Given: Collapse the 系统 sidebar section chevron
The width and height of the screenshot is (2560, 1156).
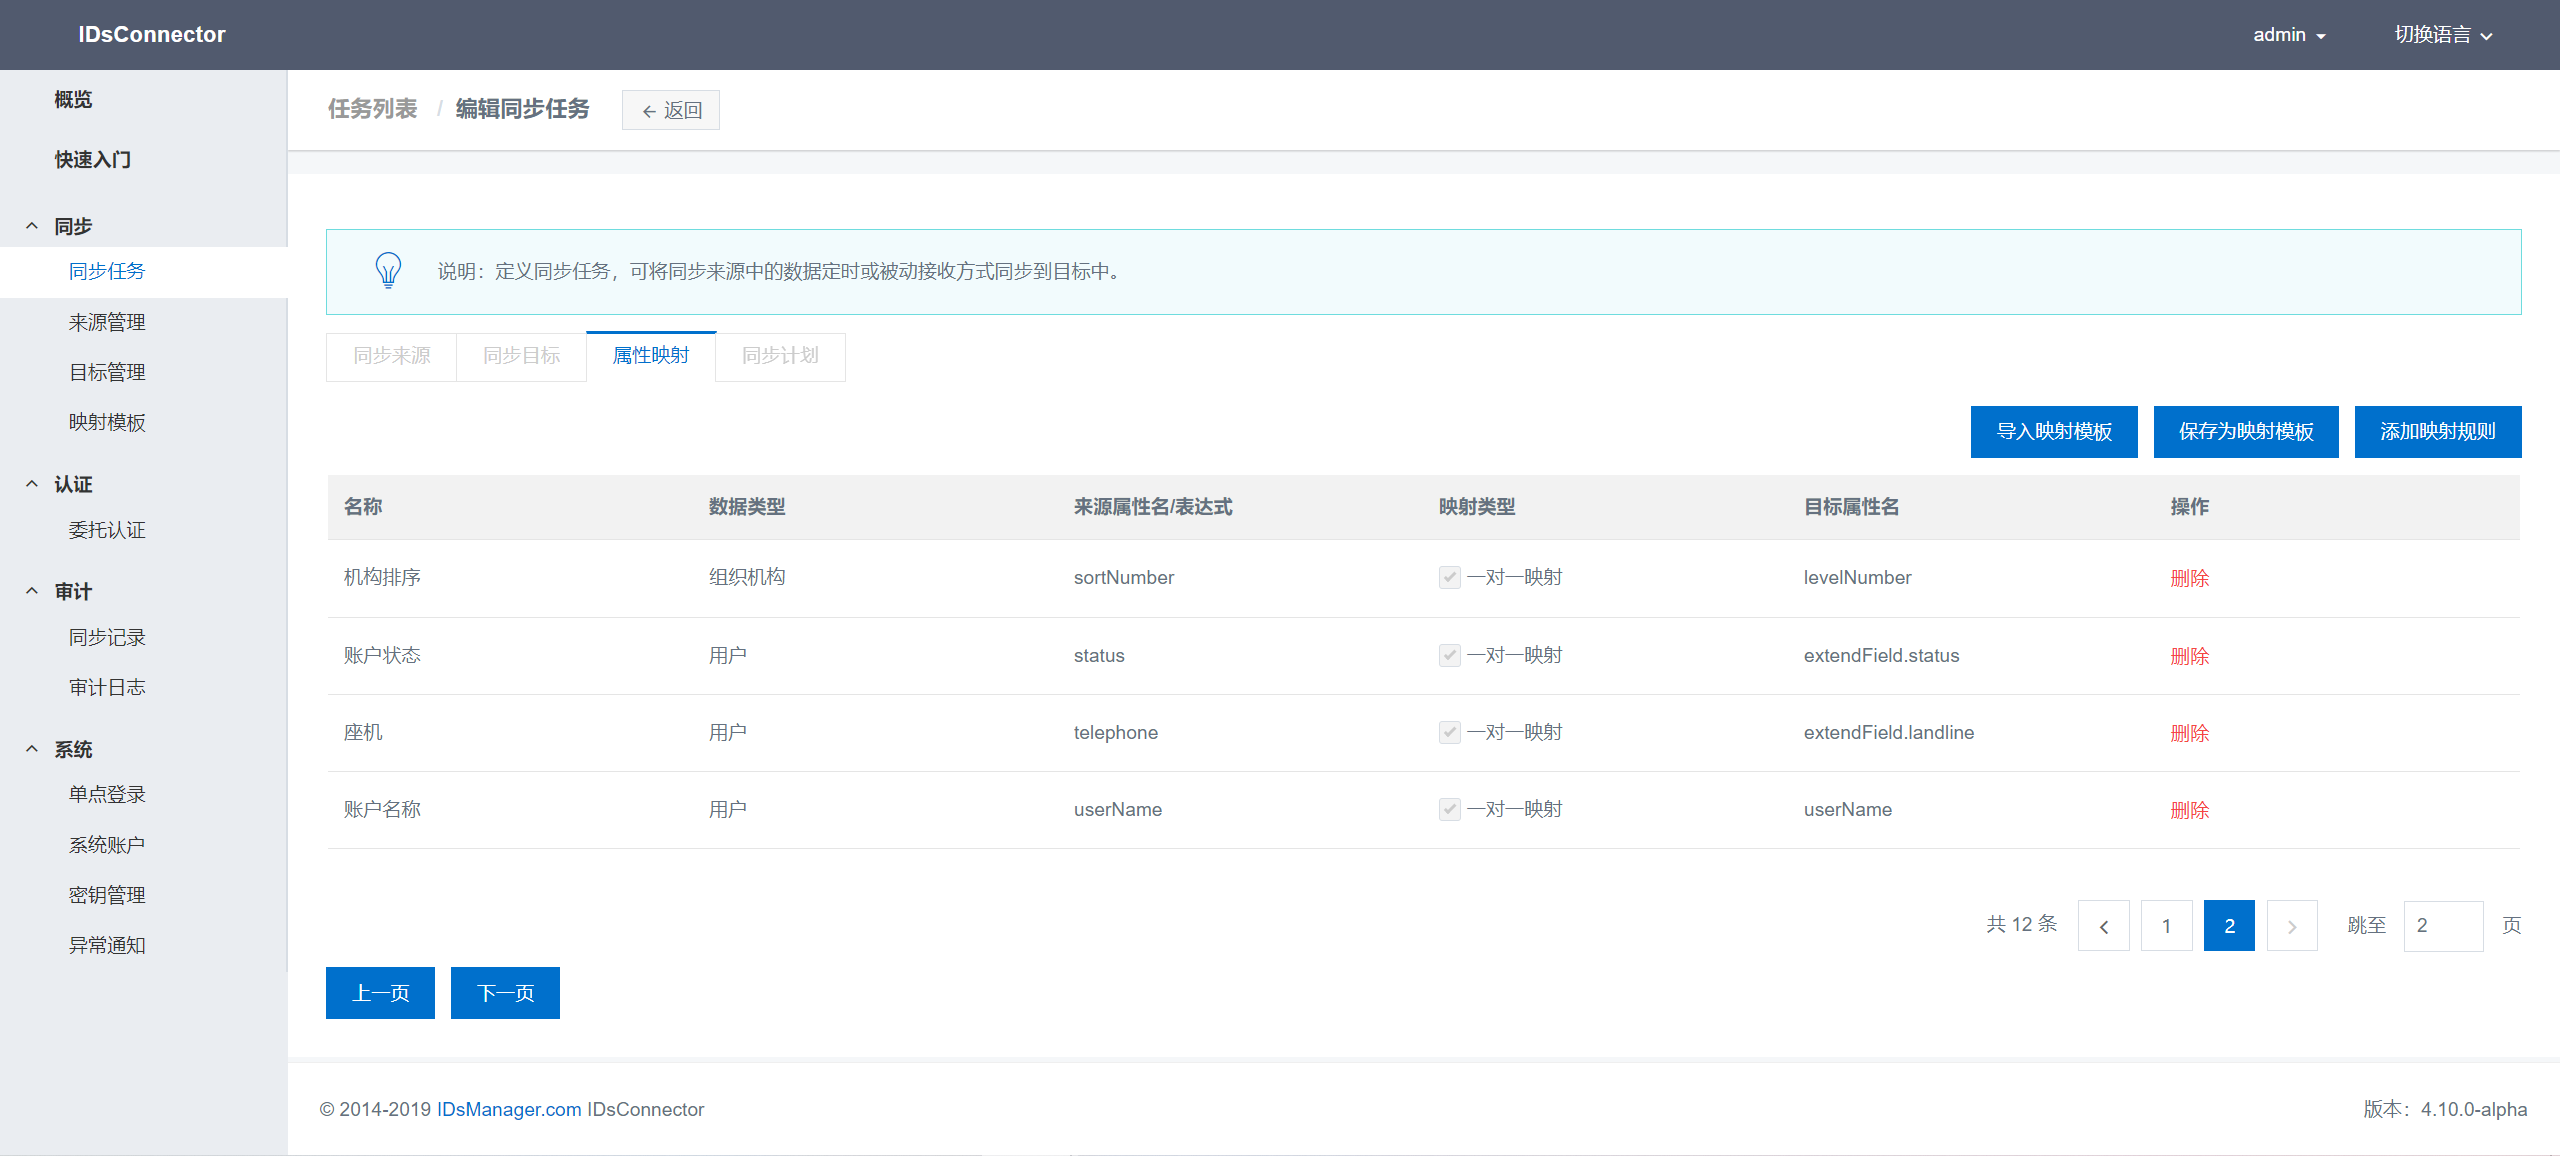Looking at the screenshot, I should 32,749.
